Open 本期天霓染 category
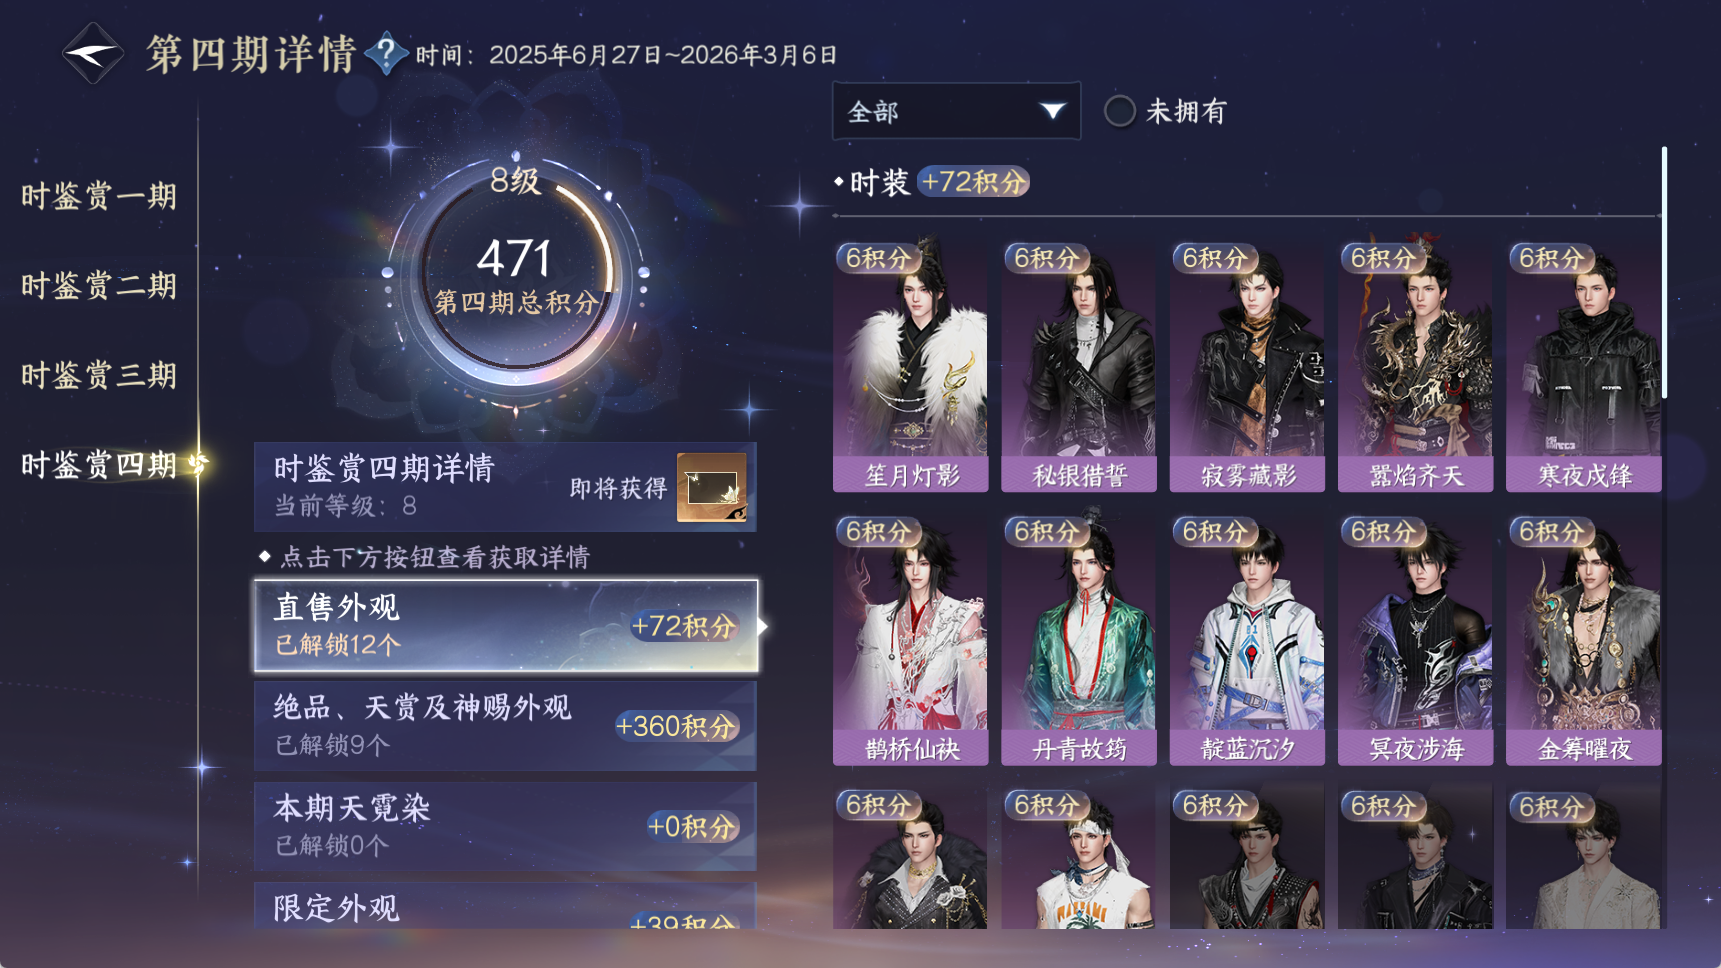This screenshot has height=968, width=1721. (505, 826)
